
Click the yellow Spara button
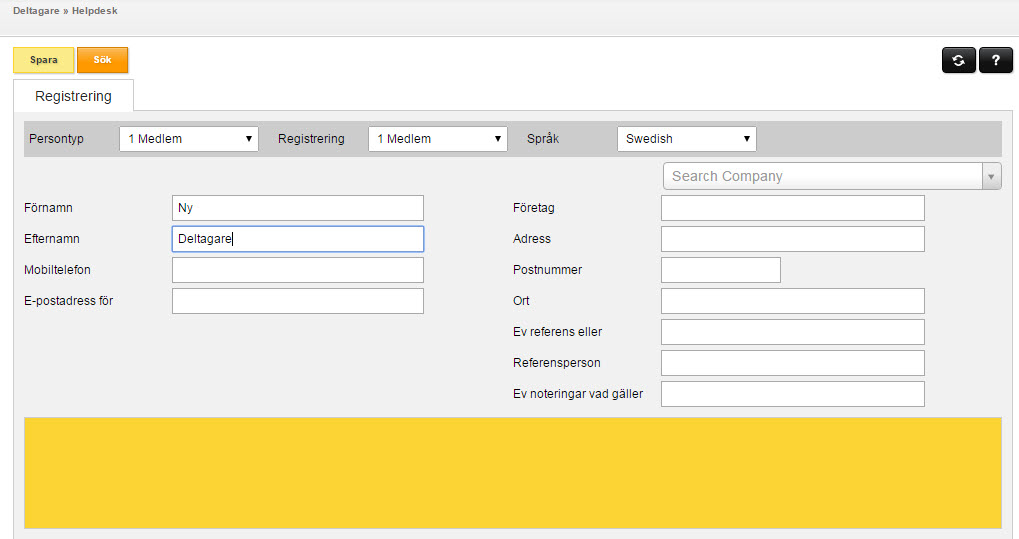point(44,60)
